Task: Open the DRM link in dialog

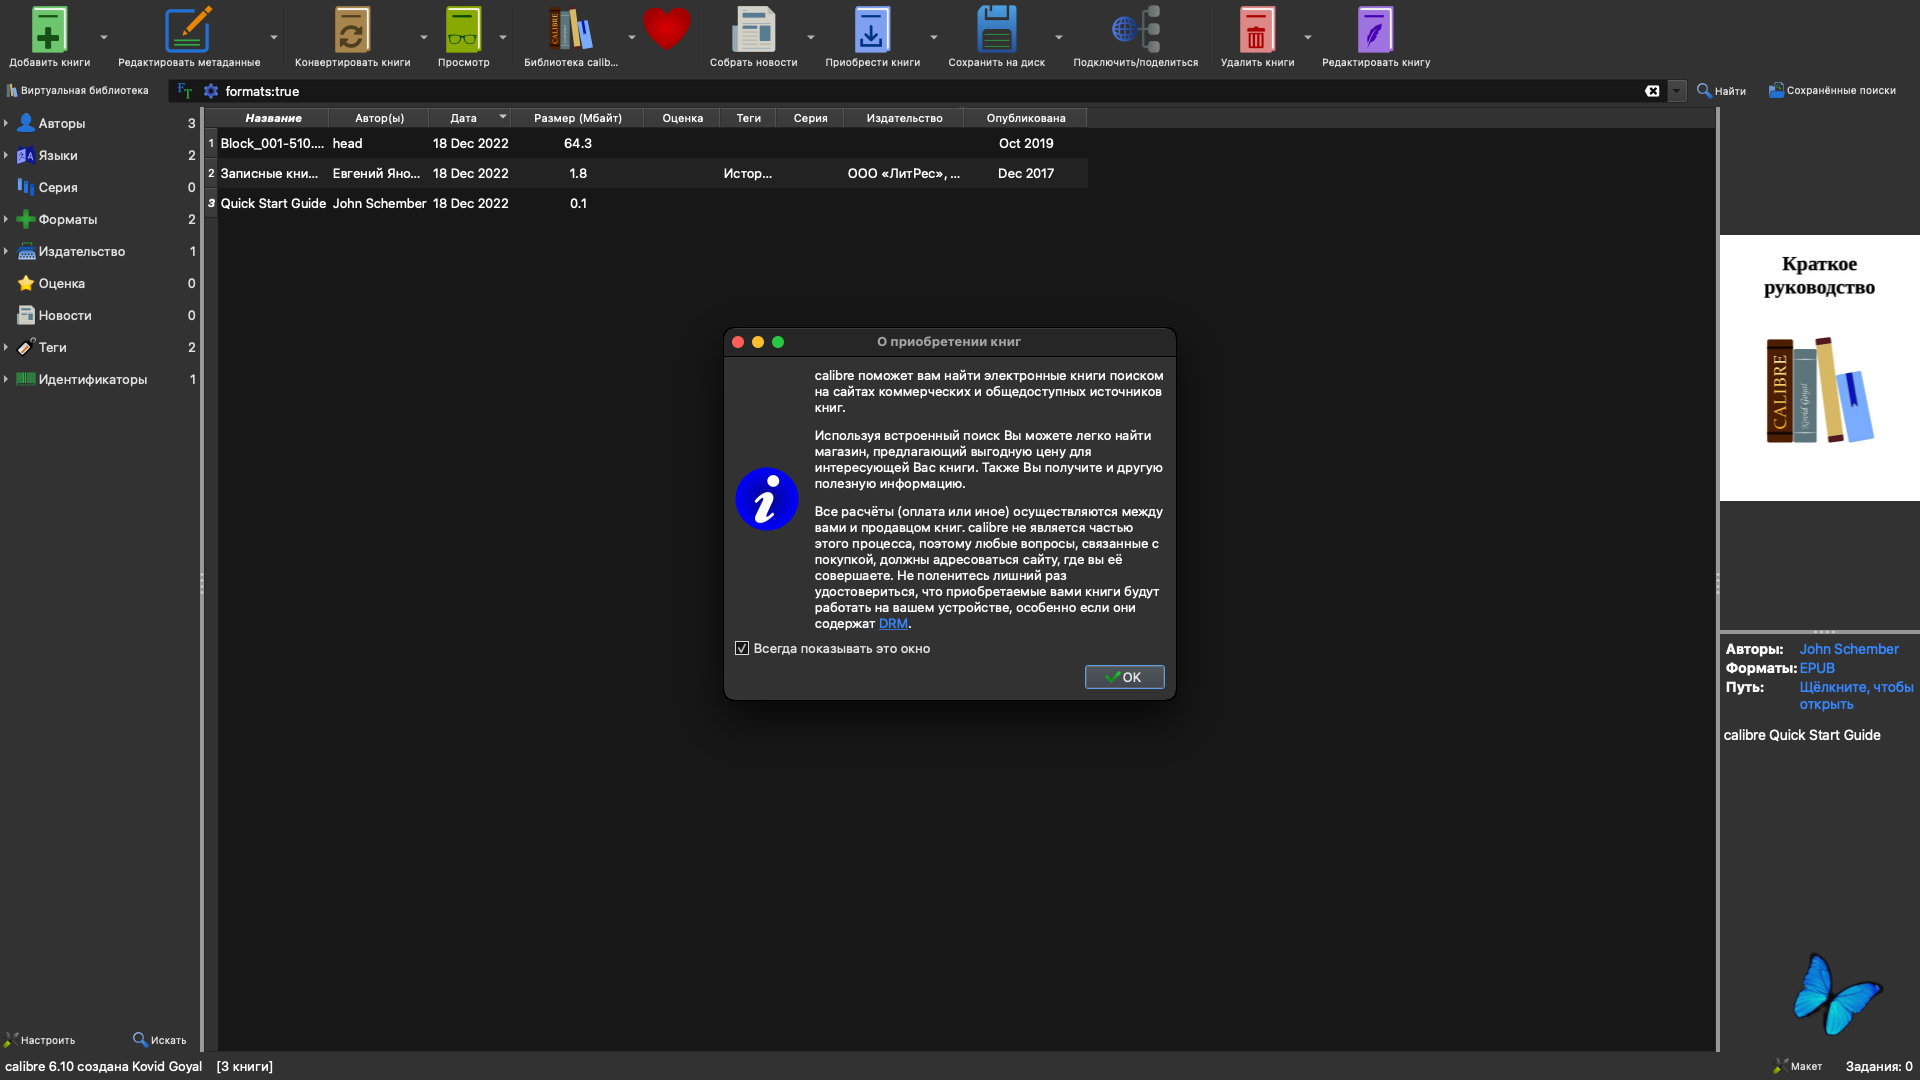Action: (x=893, y=623)
